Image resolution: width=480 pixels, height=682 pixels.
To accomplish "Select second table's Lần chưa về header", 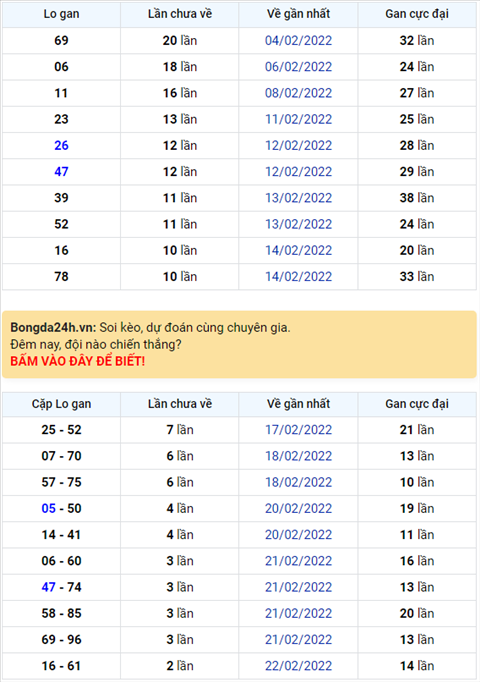I will 180,404.
